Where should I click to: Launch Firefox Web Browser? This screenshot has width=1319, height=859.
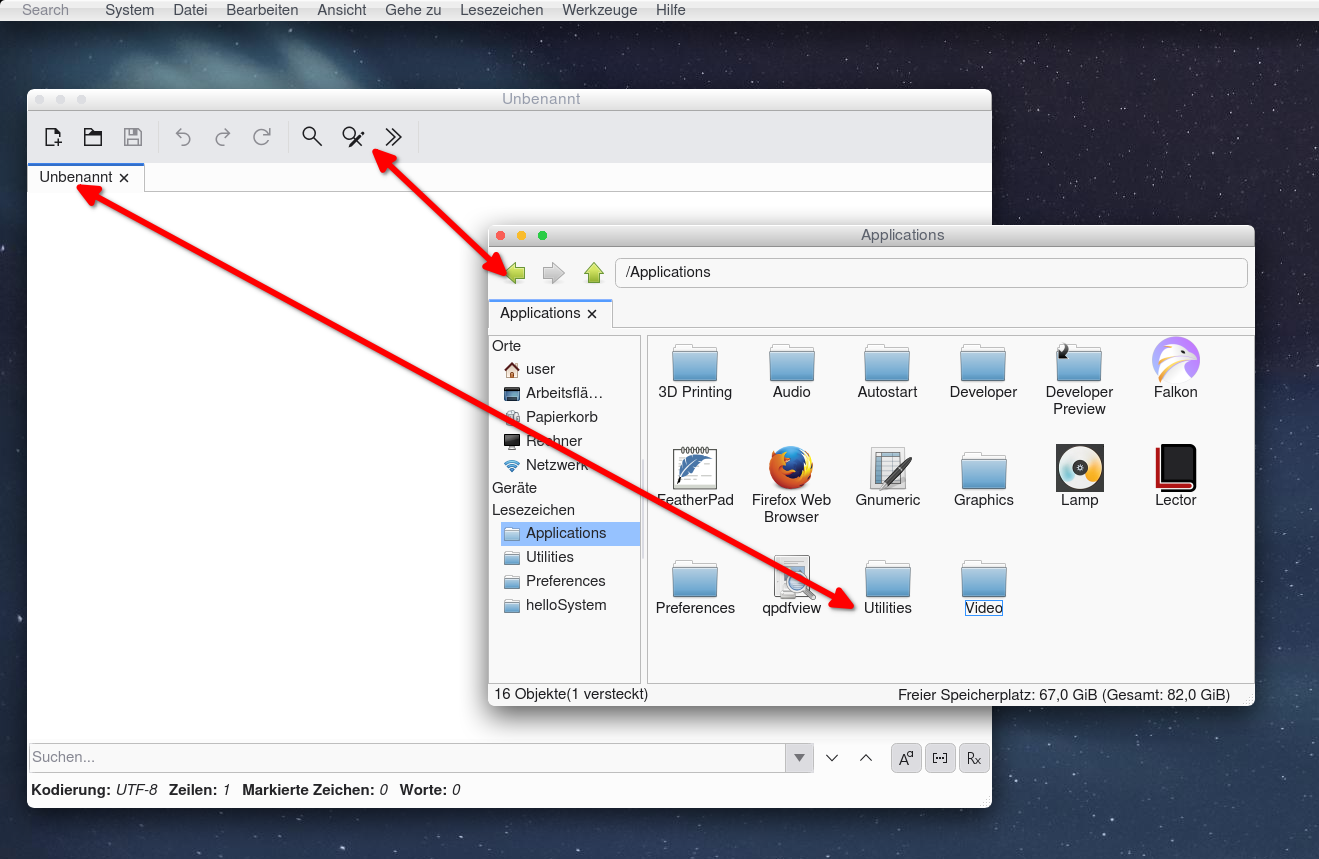[x=791, y=467]
